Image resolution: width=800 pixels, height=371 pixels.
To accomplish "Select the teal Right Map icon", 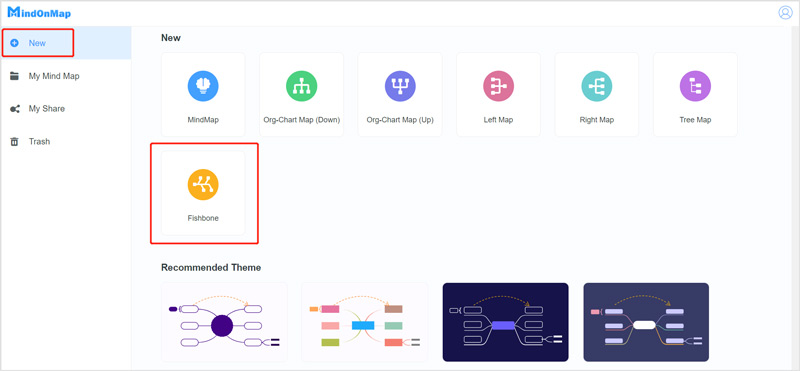I will click(x=596, y=86).
